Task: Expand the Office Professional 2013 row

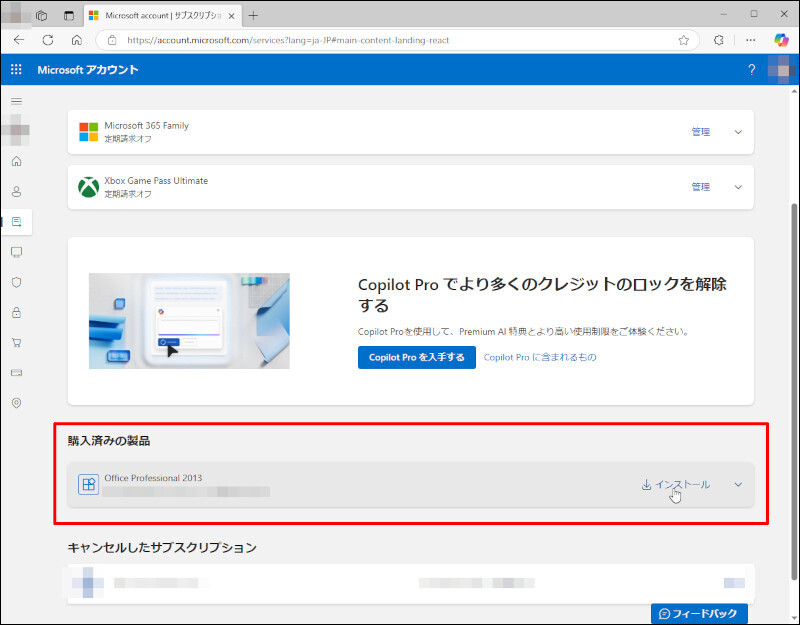Action: (x=738, y=485)
